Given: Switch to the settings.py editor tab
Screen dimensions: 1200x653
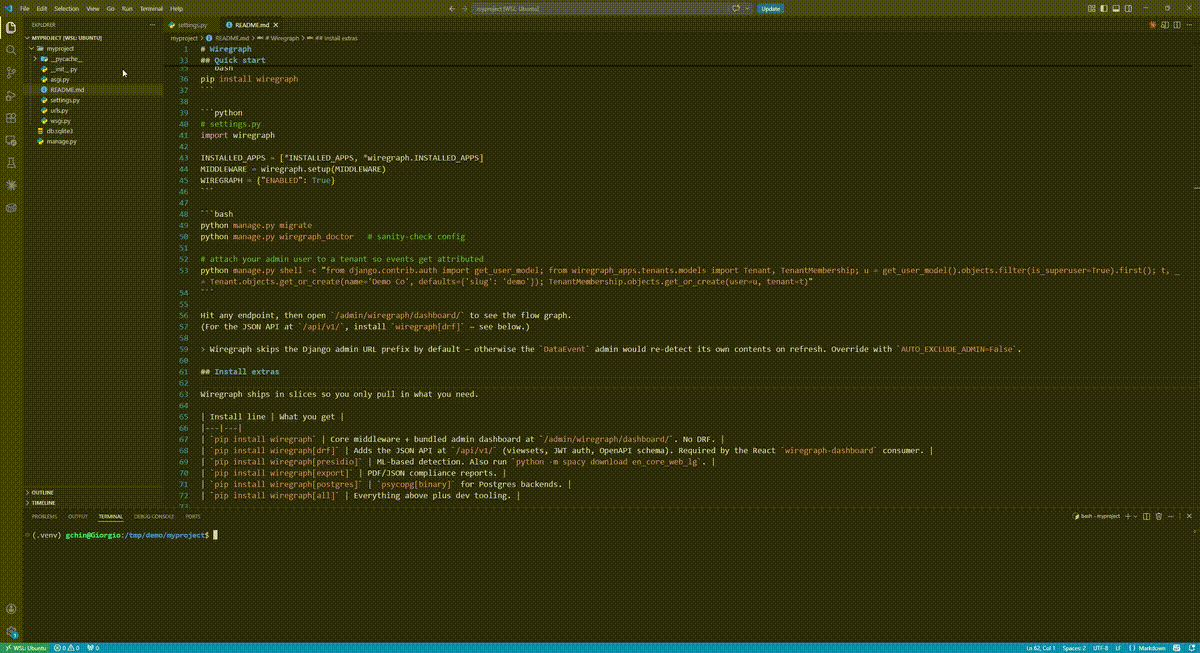Looking at the screenshot, I should tap(191, 24).
